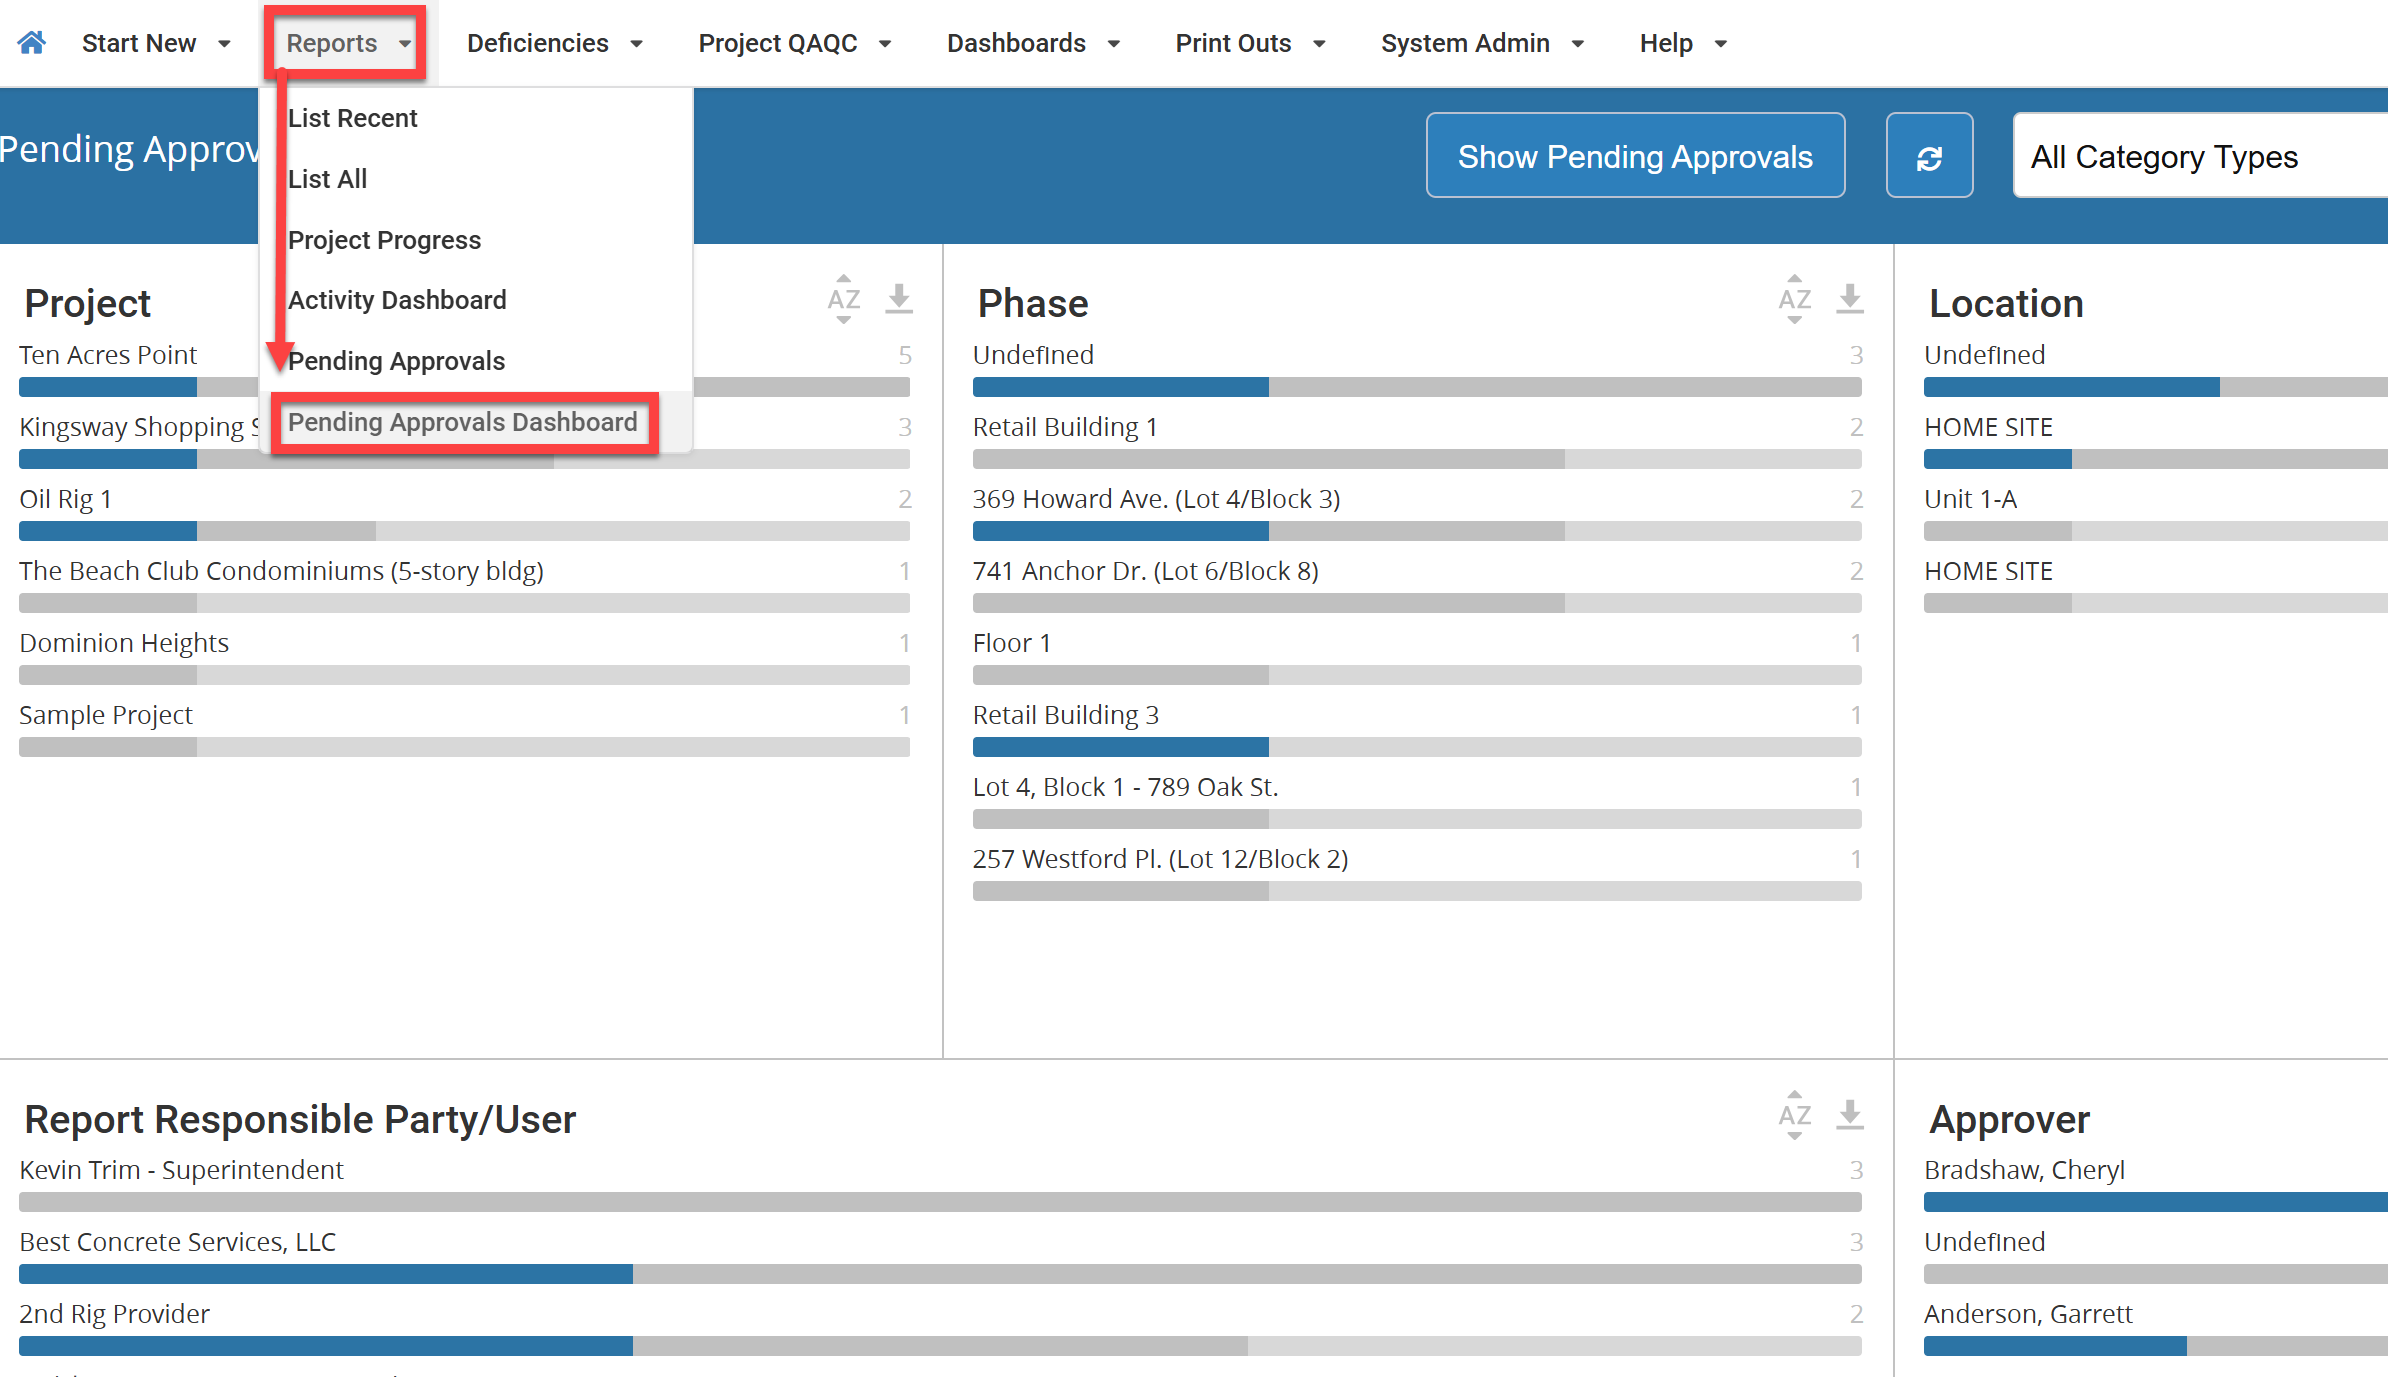Click the Ten Acres Point project

108,355
